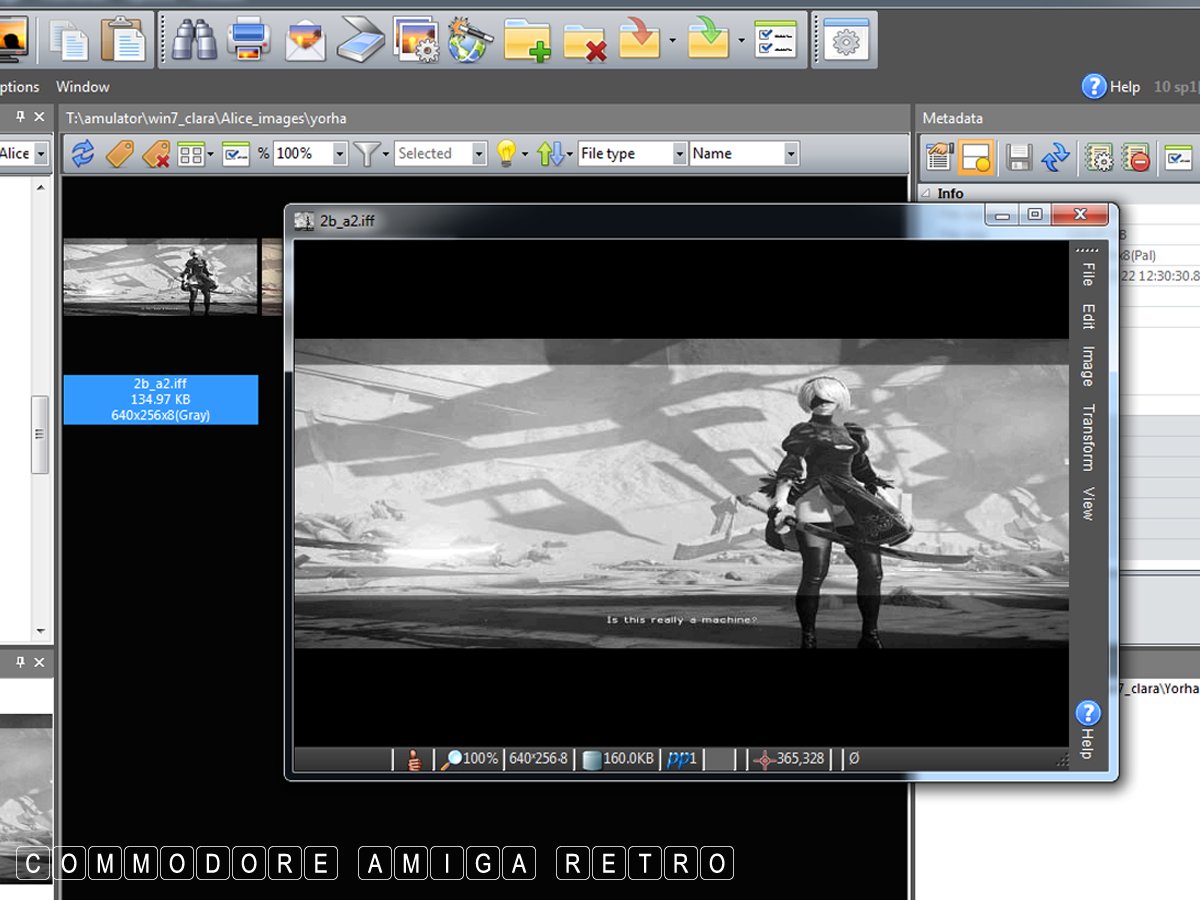Click the printer icon in toolbar

pos(248,40)
